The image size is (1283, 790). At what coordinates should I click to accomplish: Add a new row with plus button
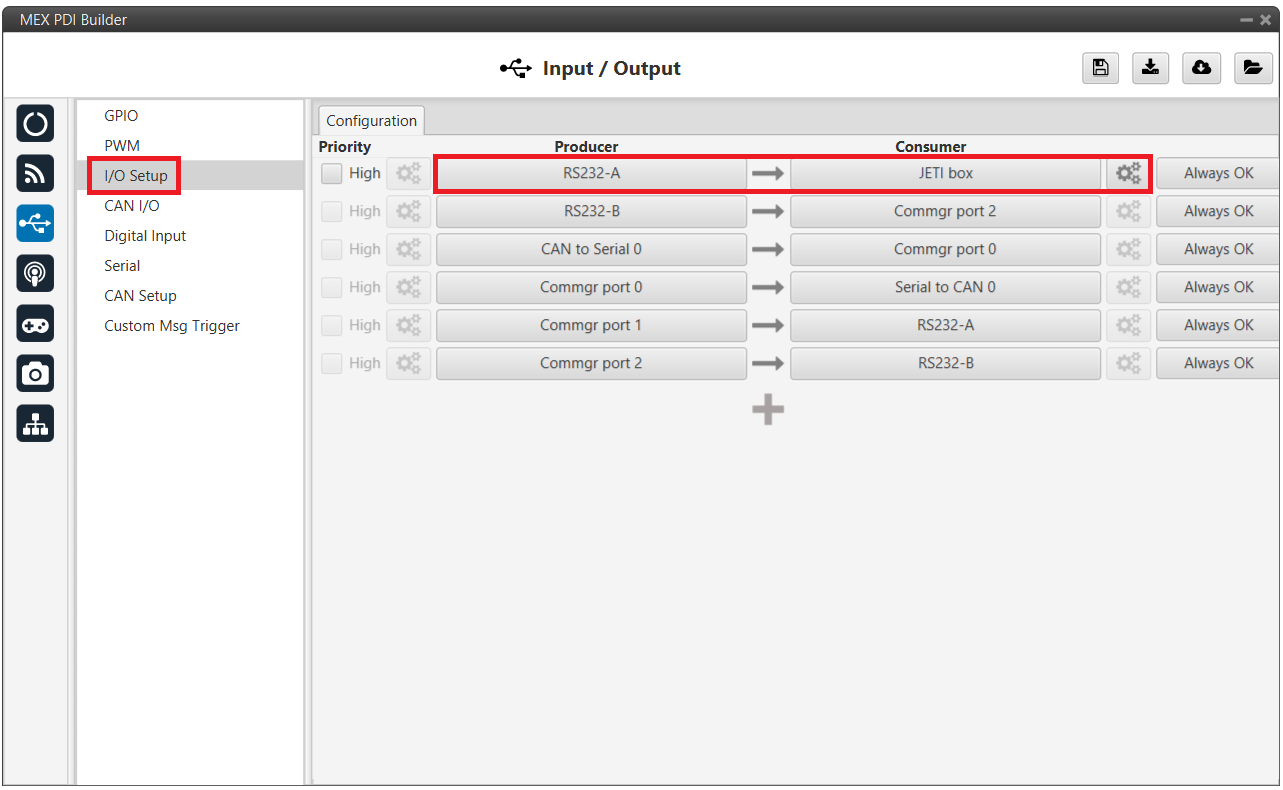click(x=767, y=410)
